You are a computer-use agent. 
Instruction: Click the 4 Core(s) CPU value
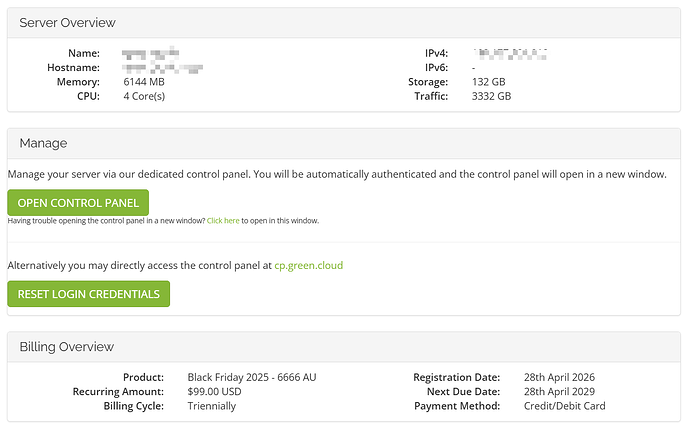pos(144,96)
